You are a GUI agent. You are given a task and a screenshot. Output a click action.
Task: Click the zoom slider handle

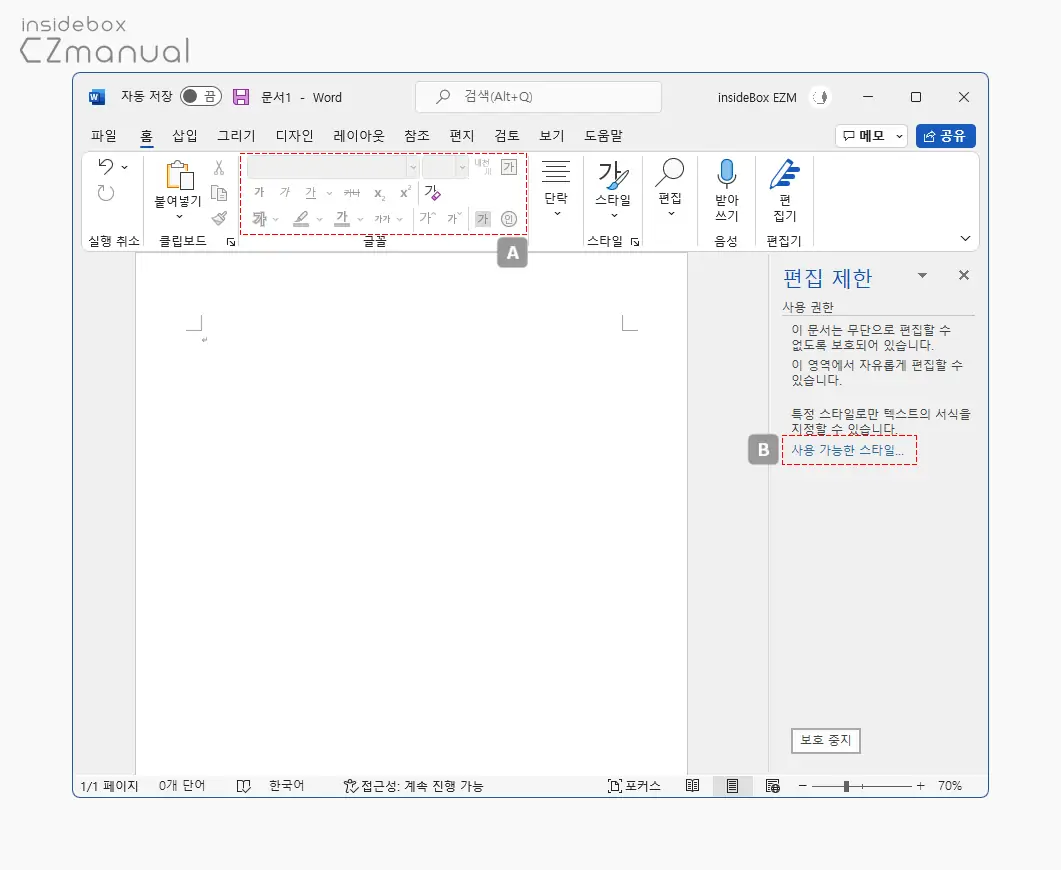[846, 786]
